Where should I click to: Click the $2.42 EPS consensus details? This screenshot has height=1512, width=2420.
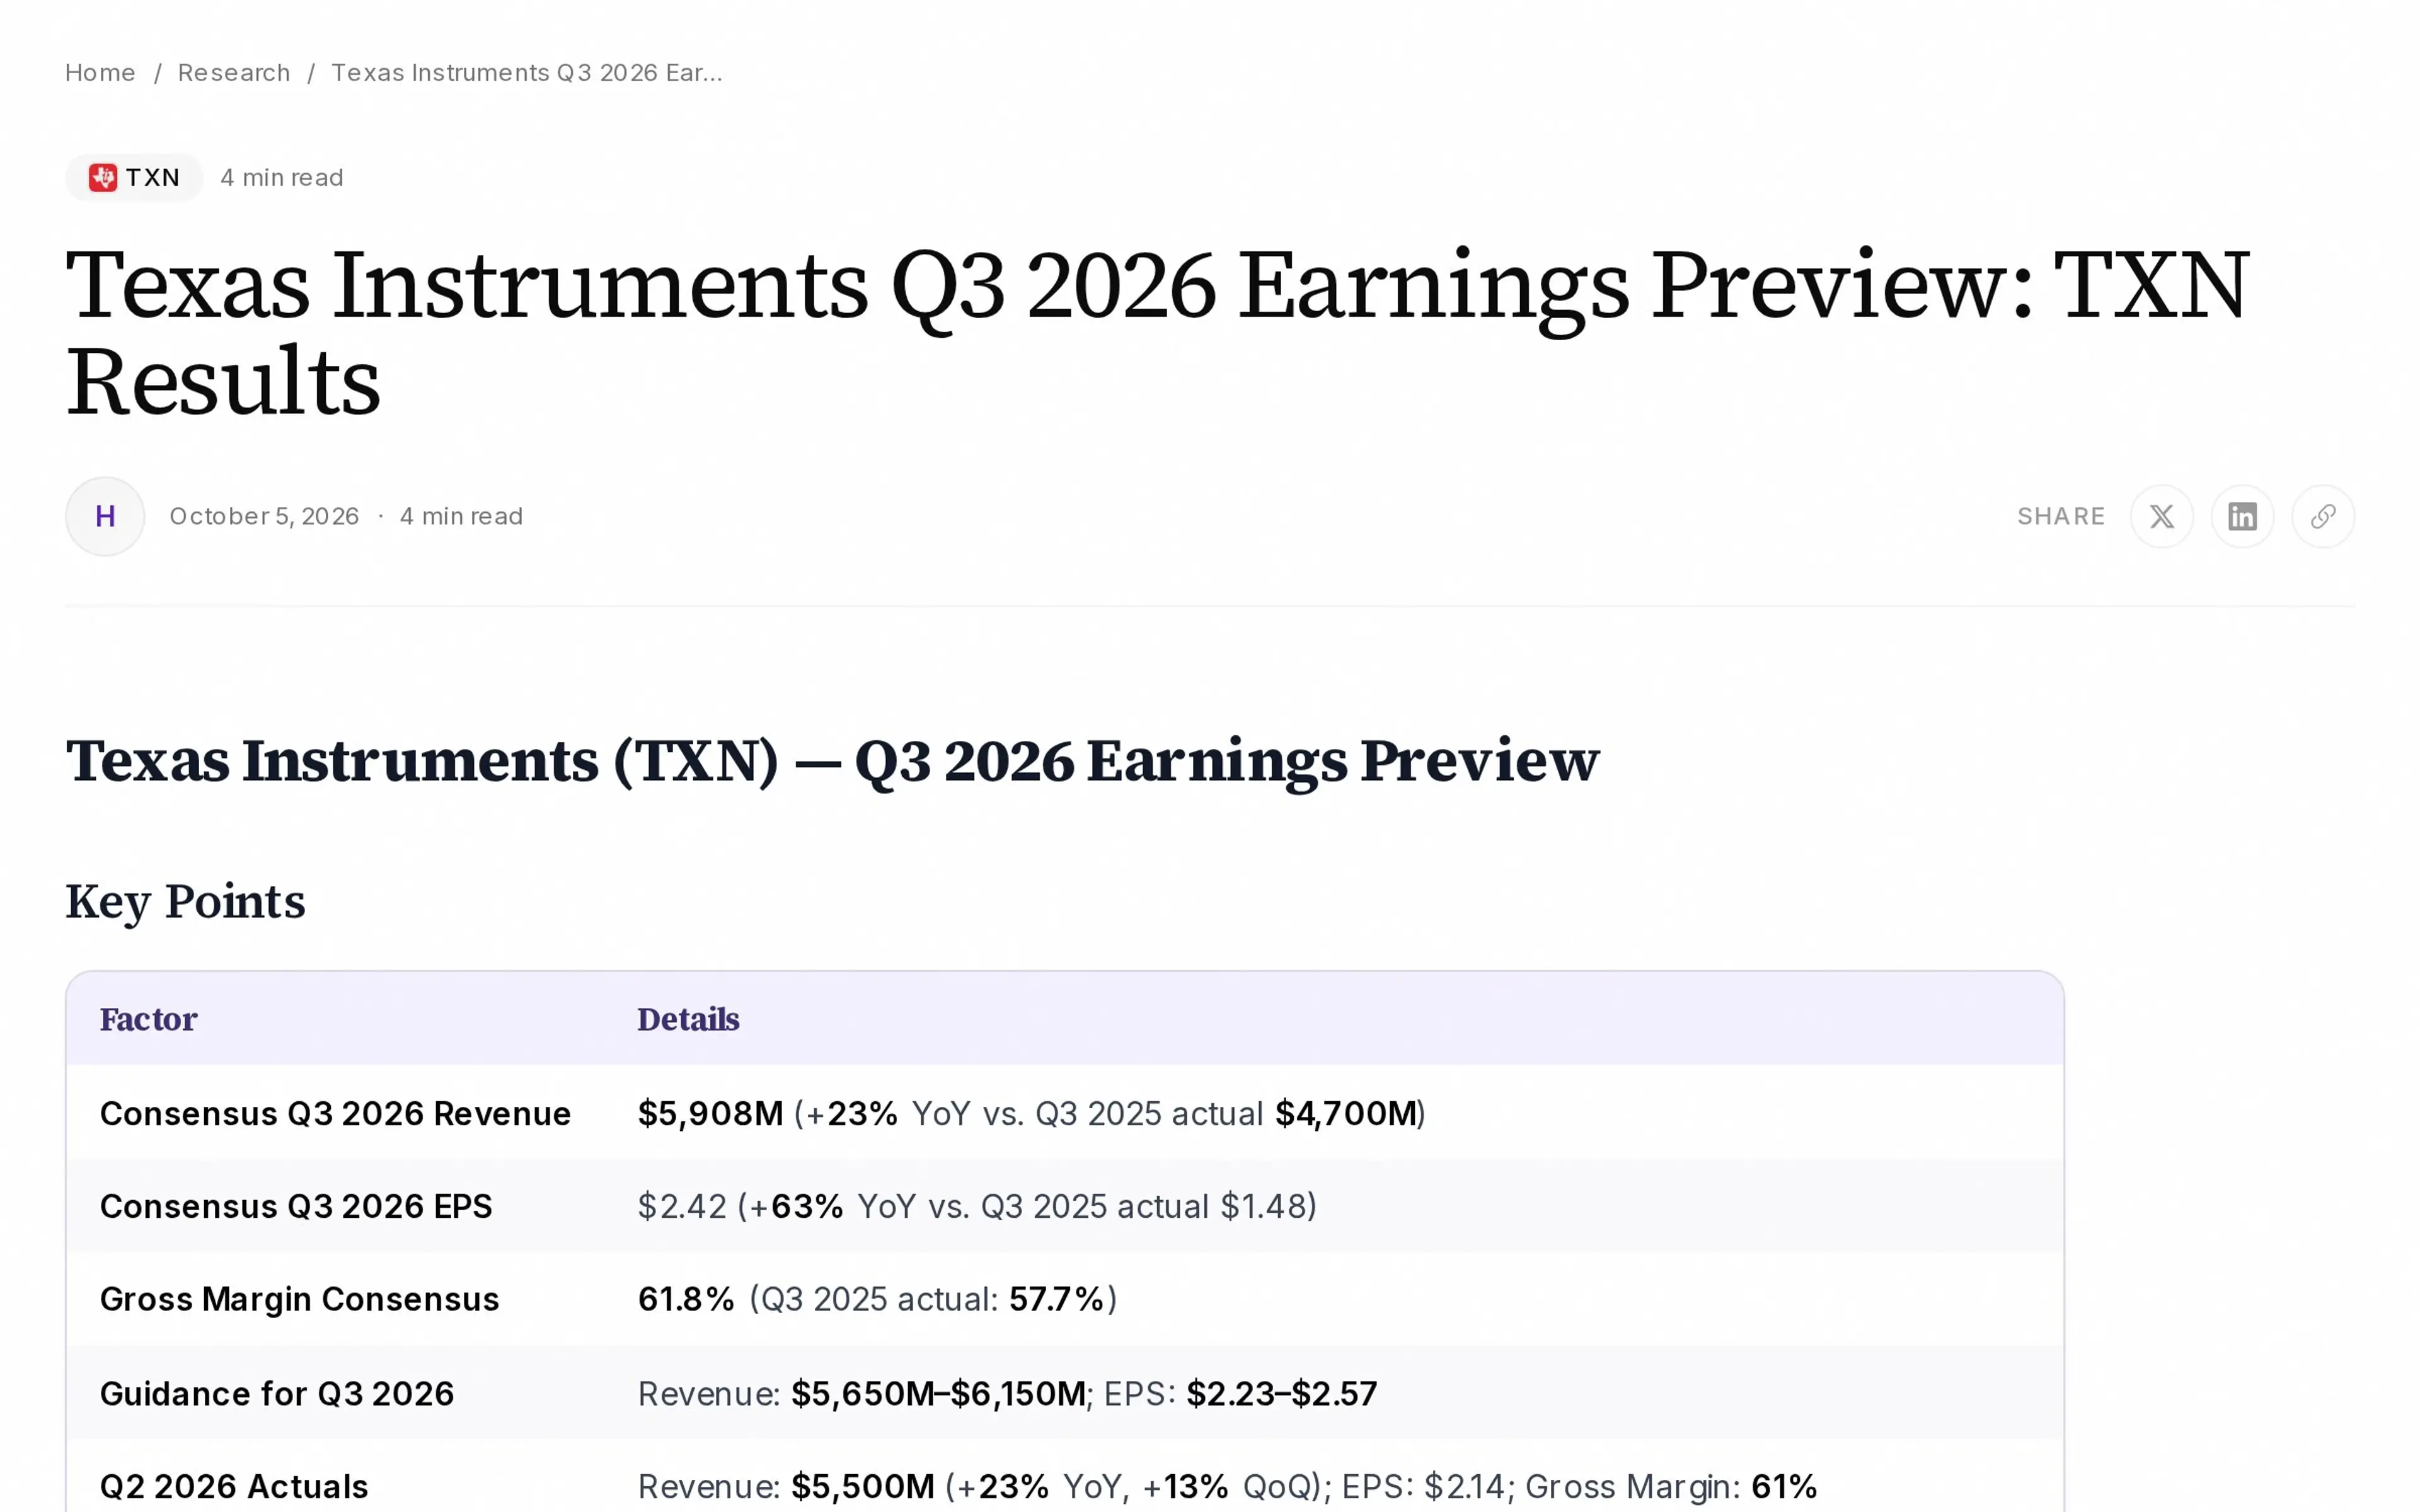[977, 1206]
